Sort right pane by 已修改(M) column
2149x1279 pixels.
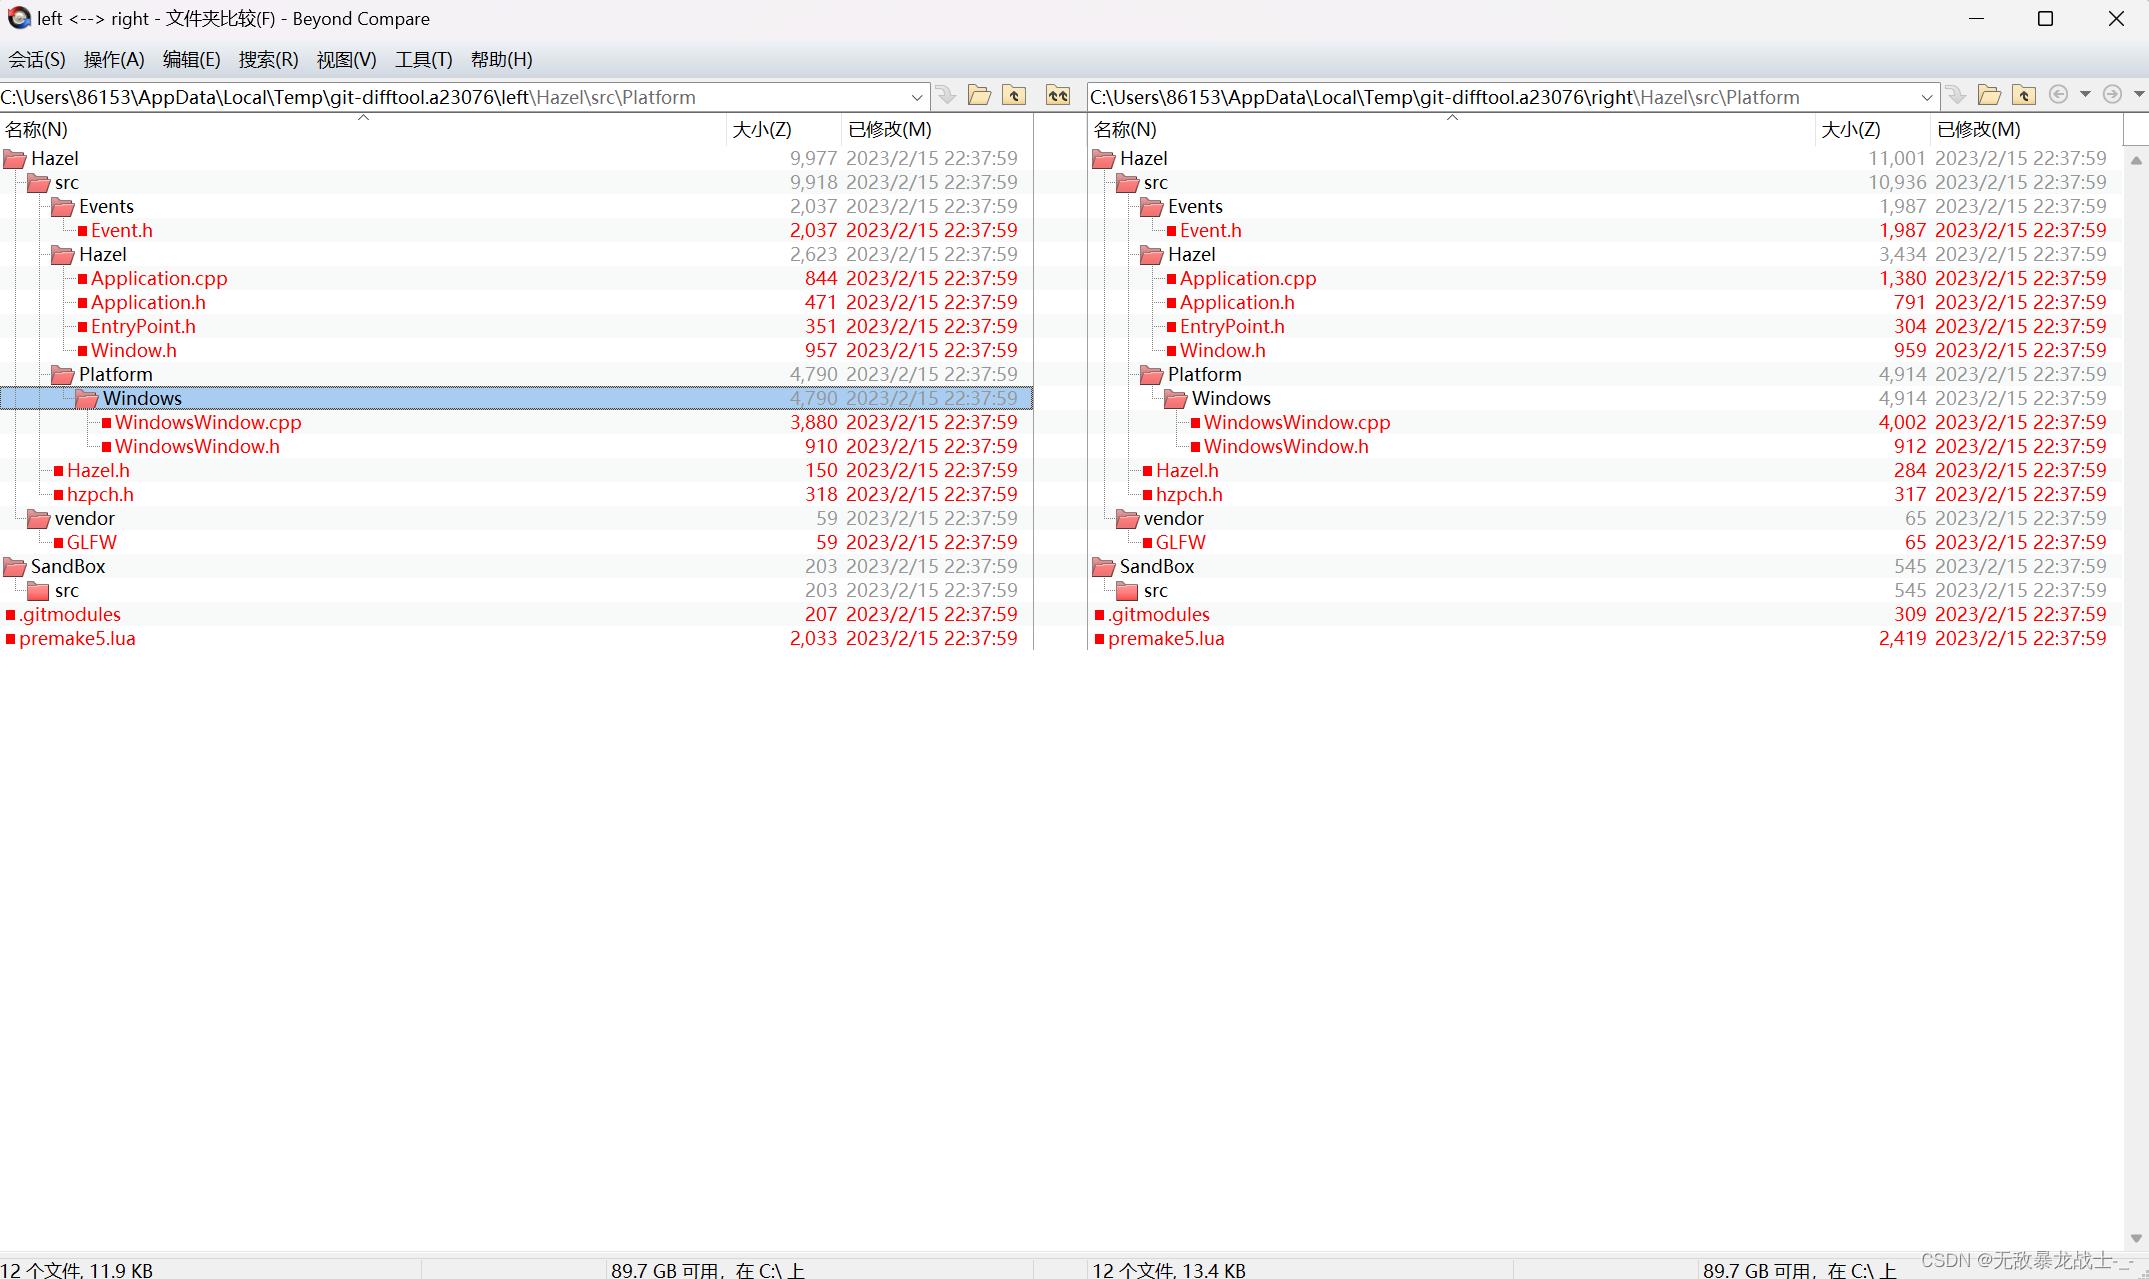coord(1978,129)
